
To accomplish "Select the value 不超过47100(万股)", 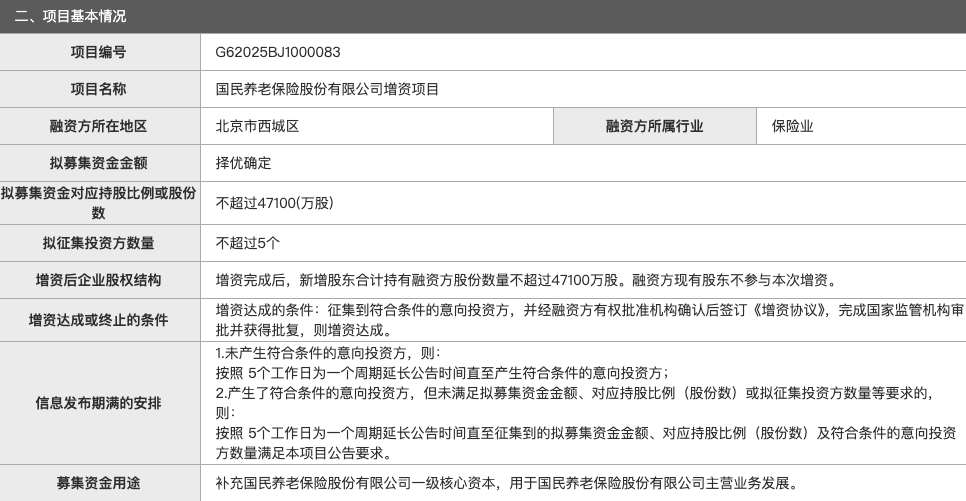I will (275, 203).
